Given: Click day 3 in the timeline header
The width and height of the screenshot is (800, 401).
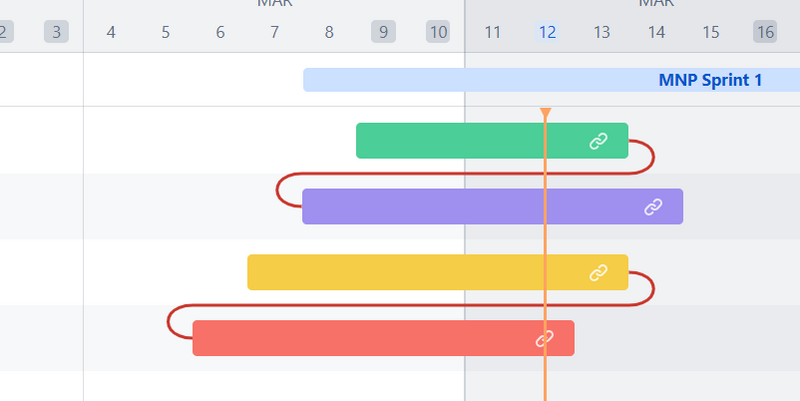Looking at the screenshot, I should pyautogui.click(x=56, y=32).
